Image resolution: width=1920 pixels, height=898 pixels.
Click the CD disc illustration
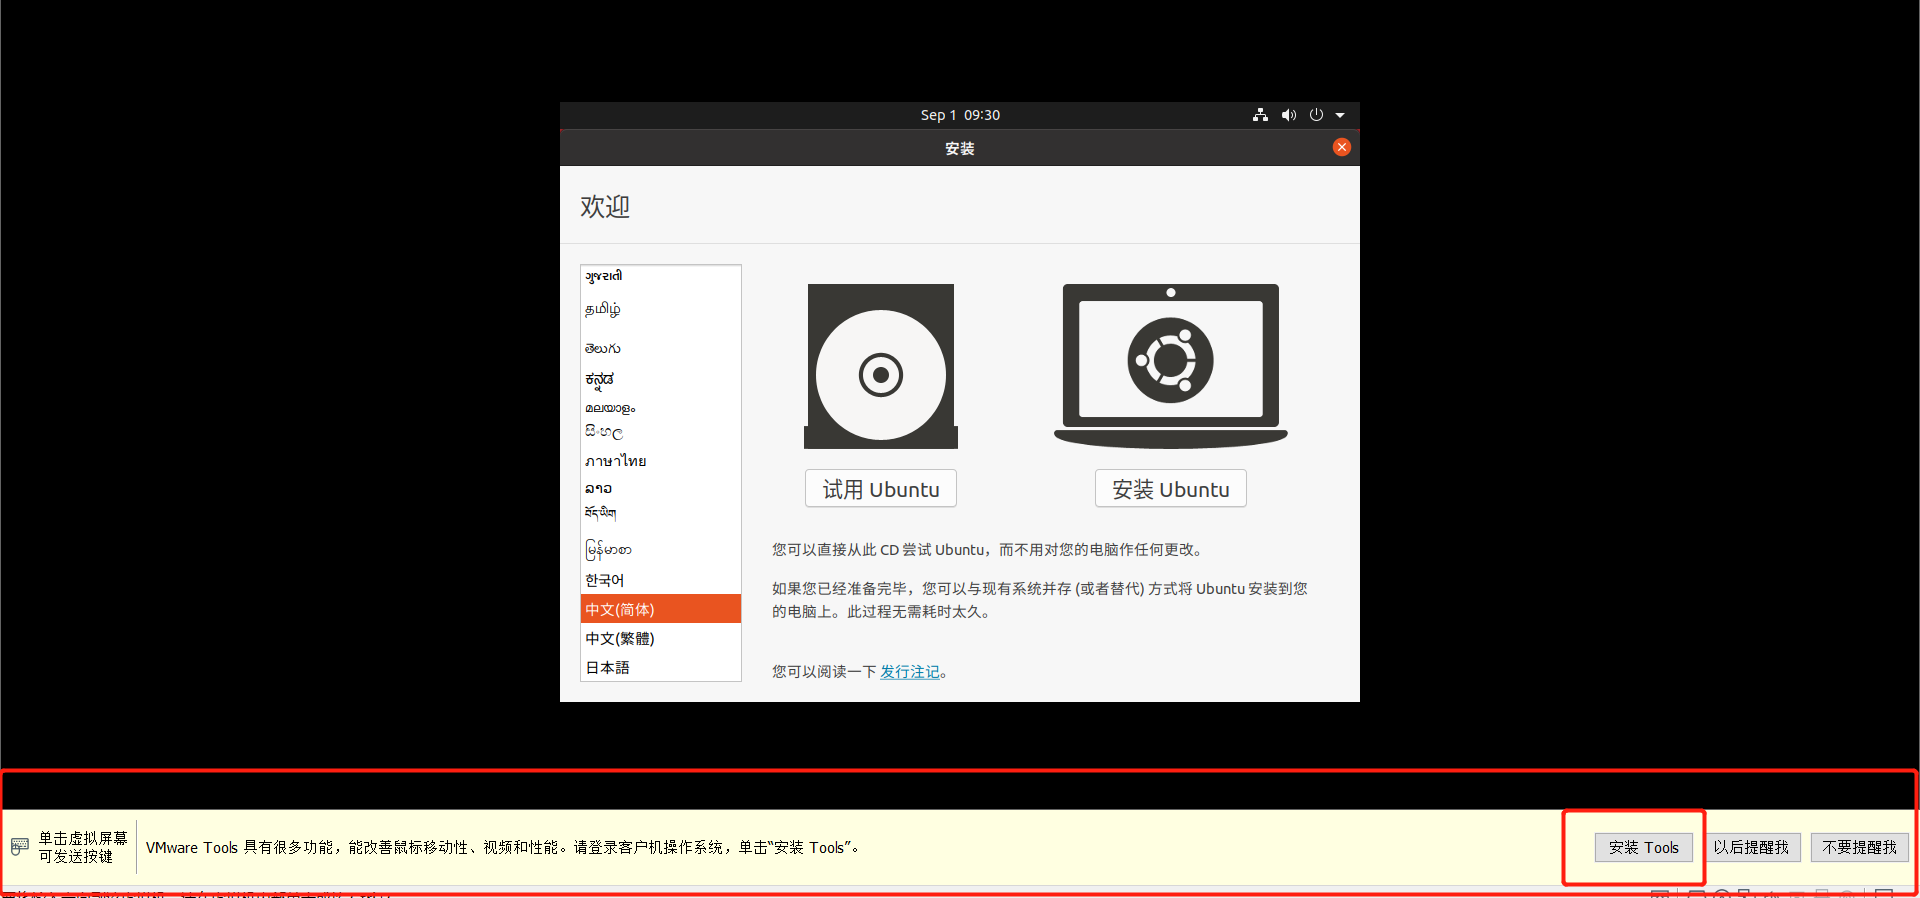pos(881,366)
